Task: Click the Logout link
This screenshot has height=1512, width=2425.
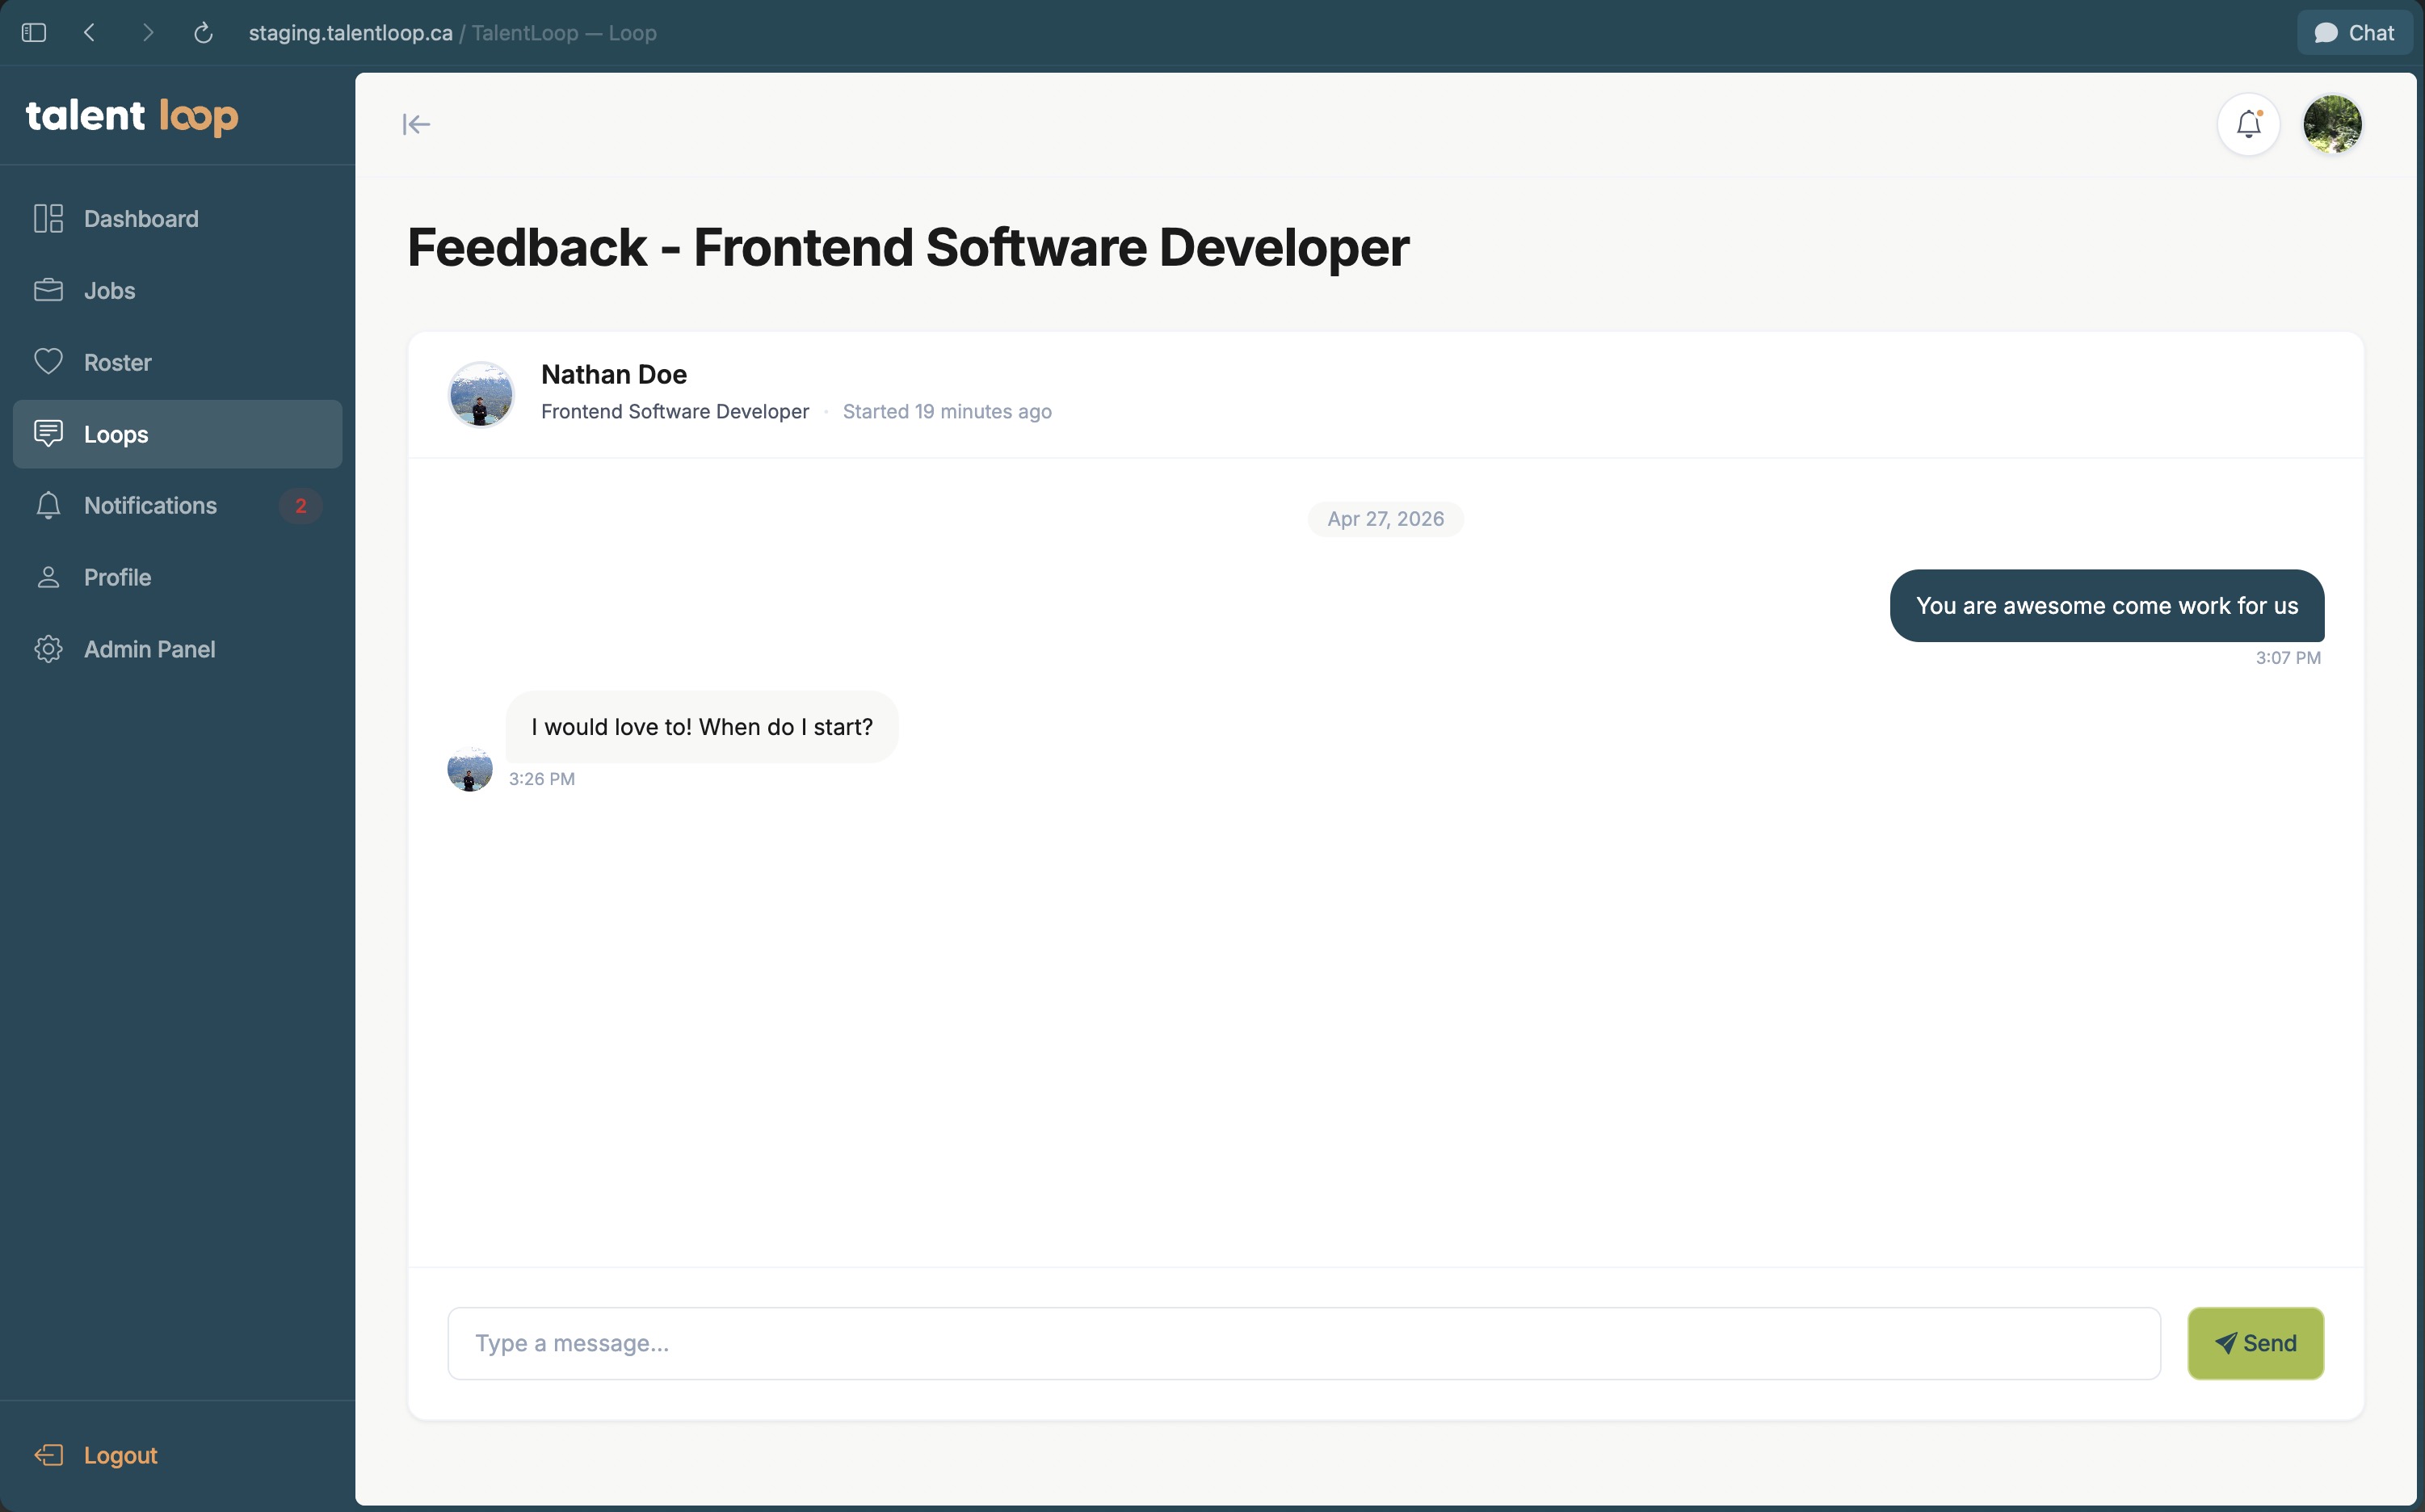Action: [x=120, y=1455]
